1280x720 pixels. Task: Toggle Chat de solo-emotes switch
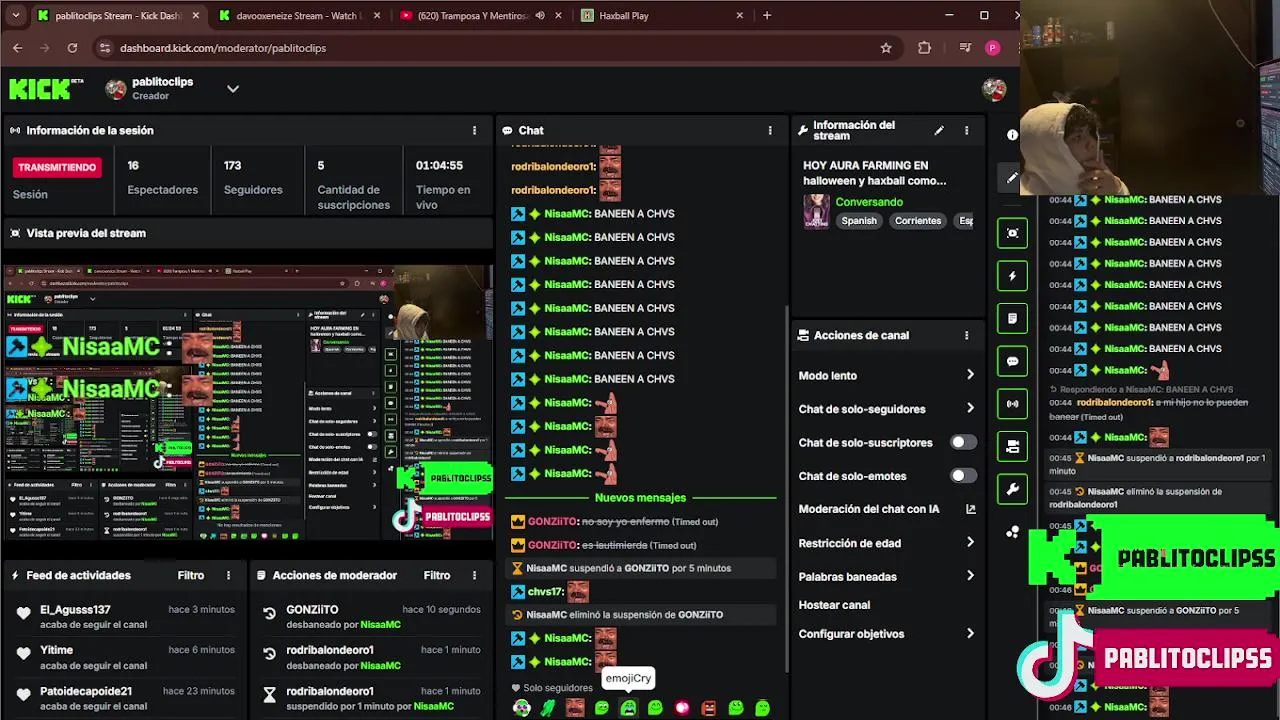coord(963,476)
